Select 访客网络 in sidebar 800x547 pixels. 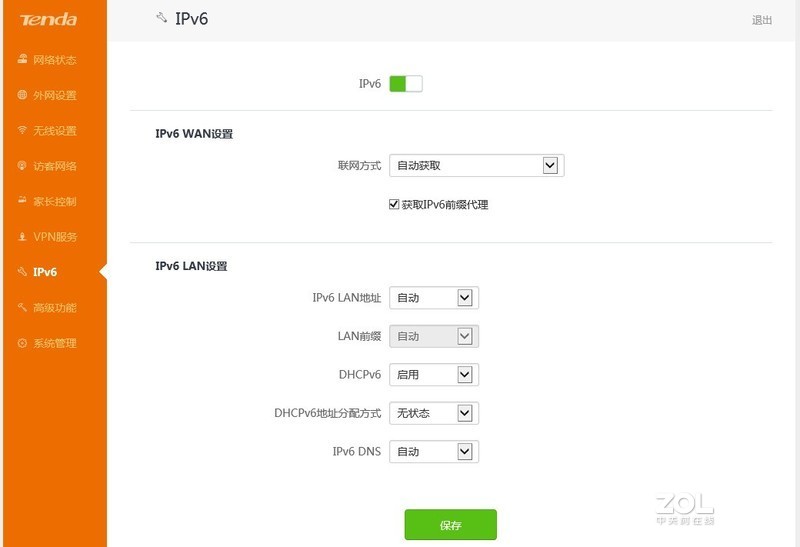pyautogui.click(x=55, y=166)
